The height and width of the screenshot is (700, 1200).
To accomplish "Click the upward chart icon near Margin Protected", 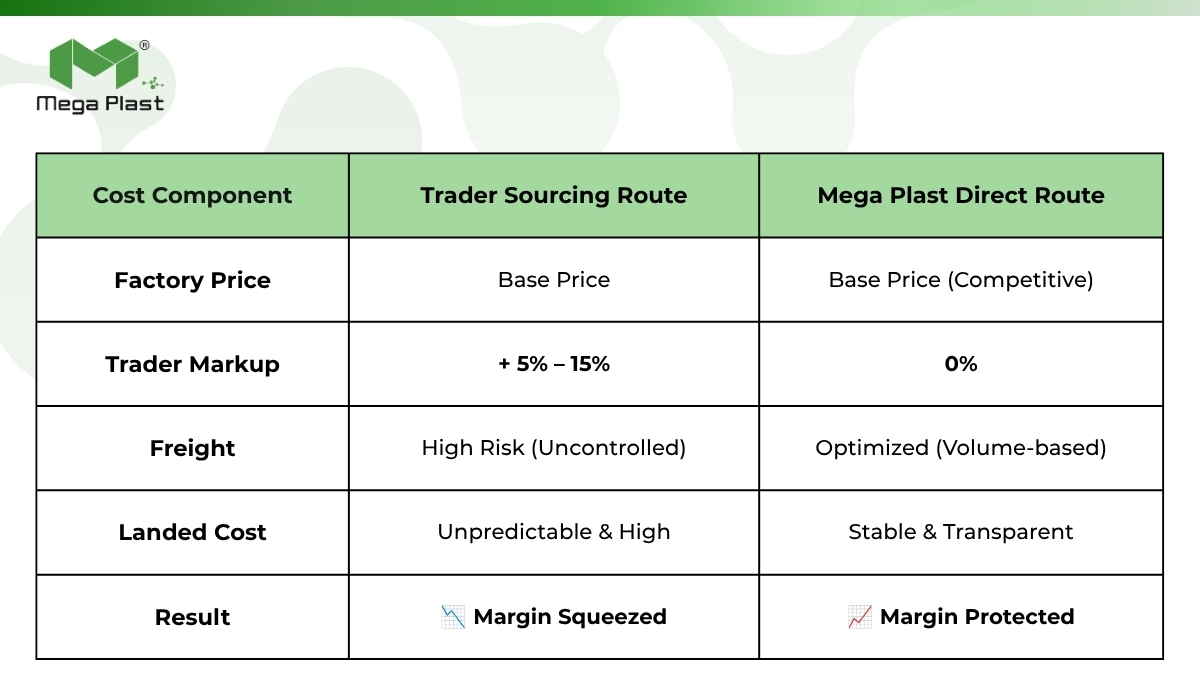I will click(x=860, y=617).
